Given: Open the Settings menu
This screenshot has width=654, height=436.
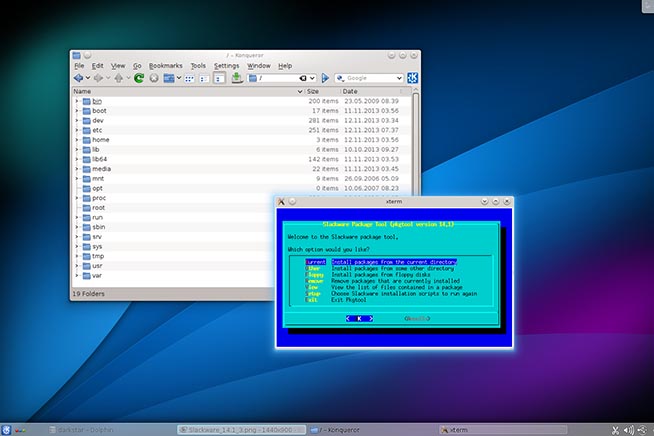Looking at the screenshot, I should click(x=226, y=66).
